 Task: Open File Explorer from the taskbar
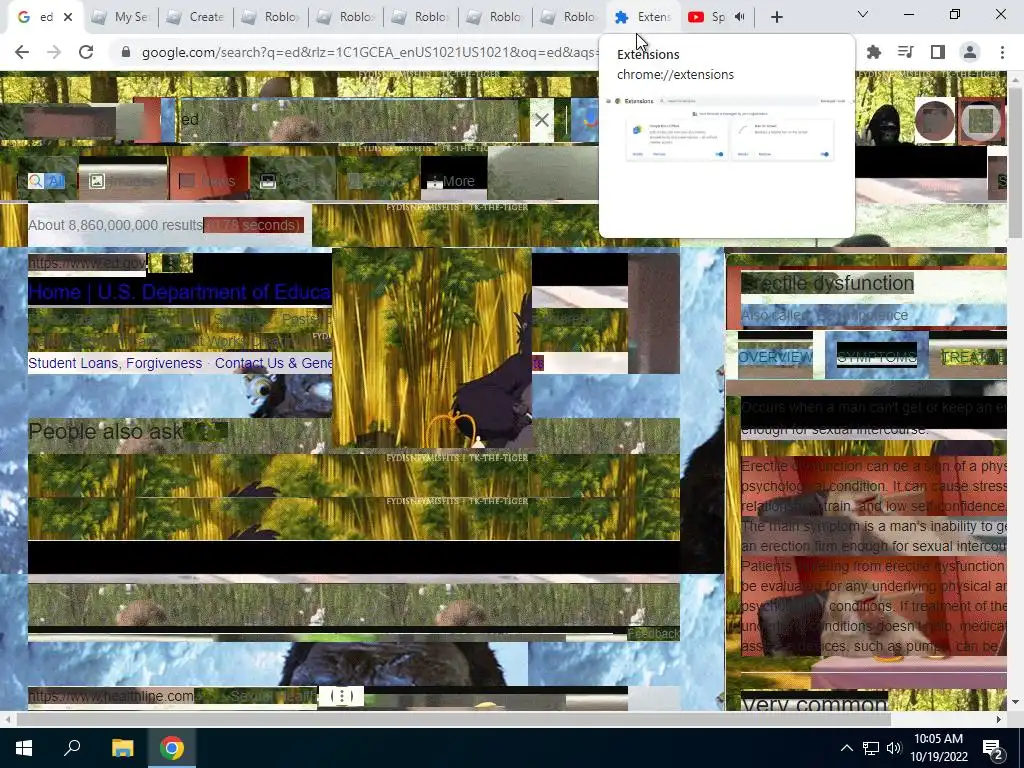122,748
